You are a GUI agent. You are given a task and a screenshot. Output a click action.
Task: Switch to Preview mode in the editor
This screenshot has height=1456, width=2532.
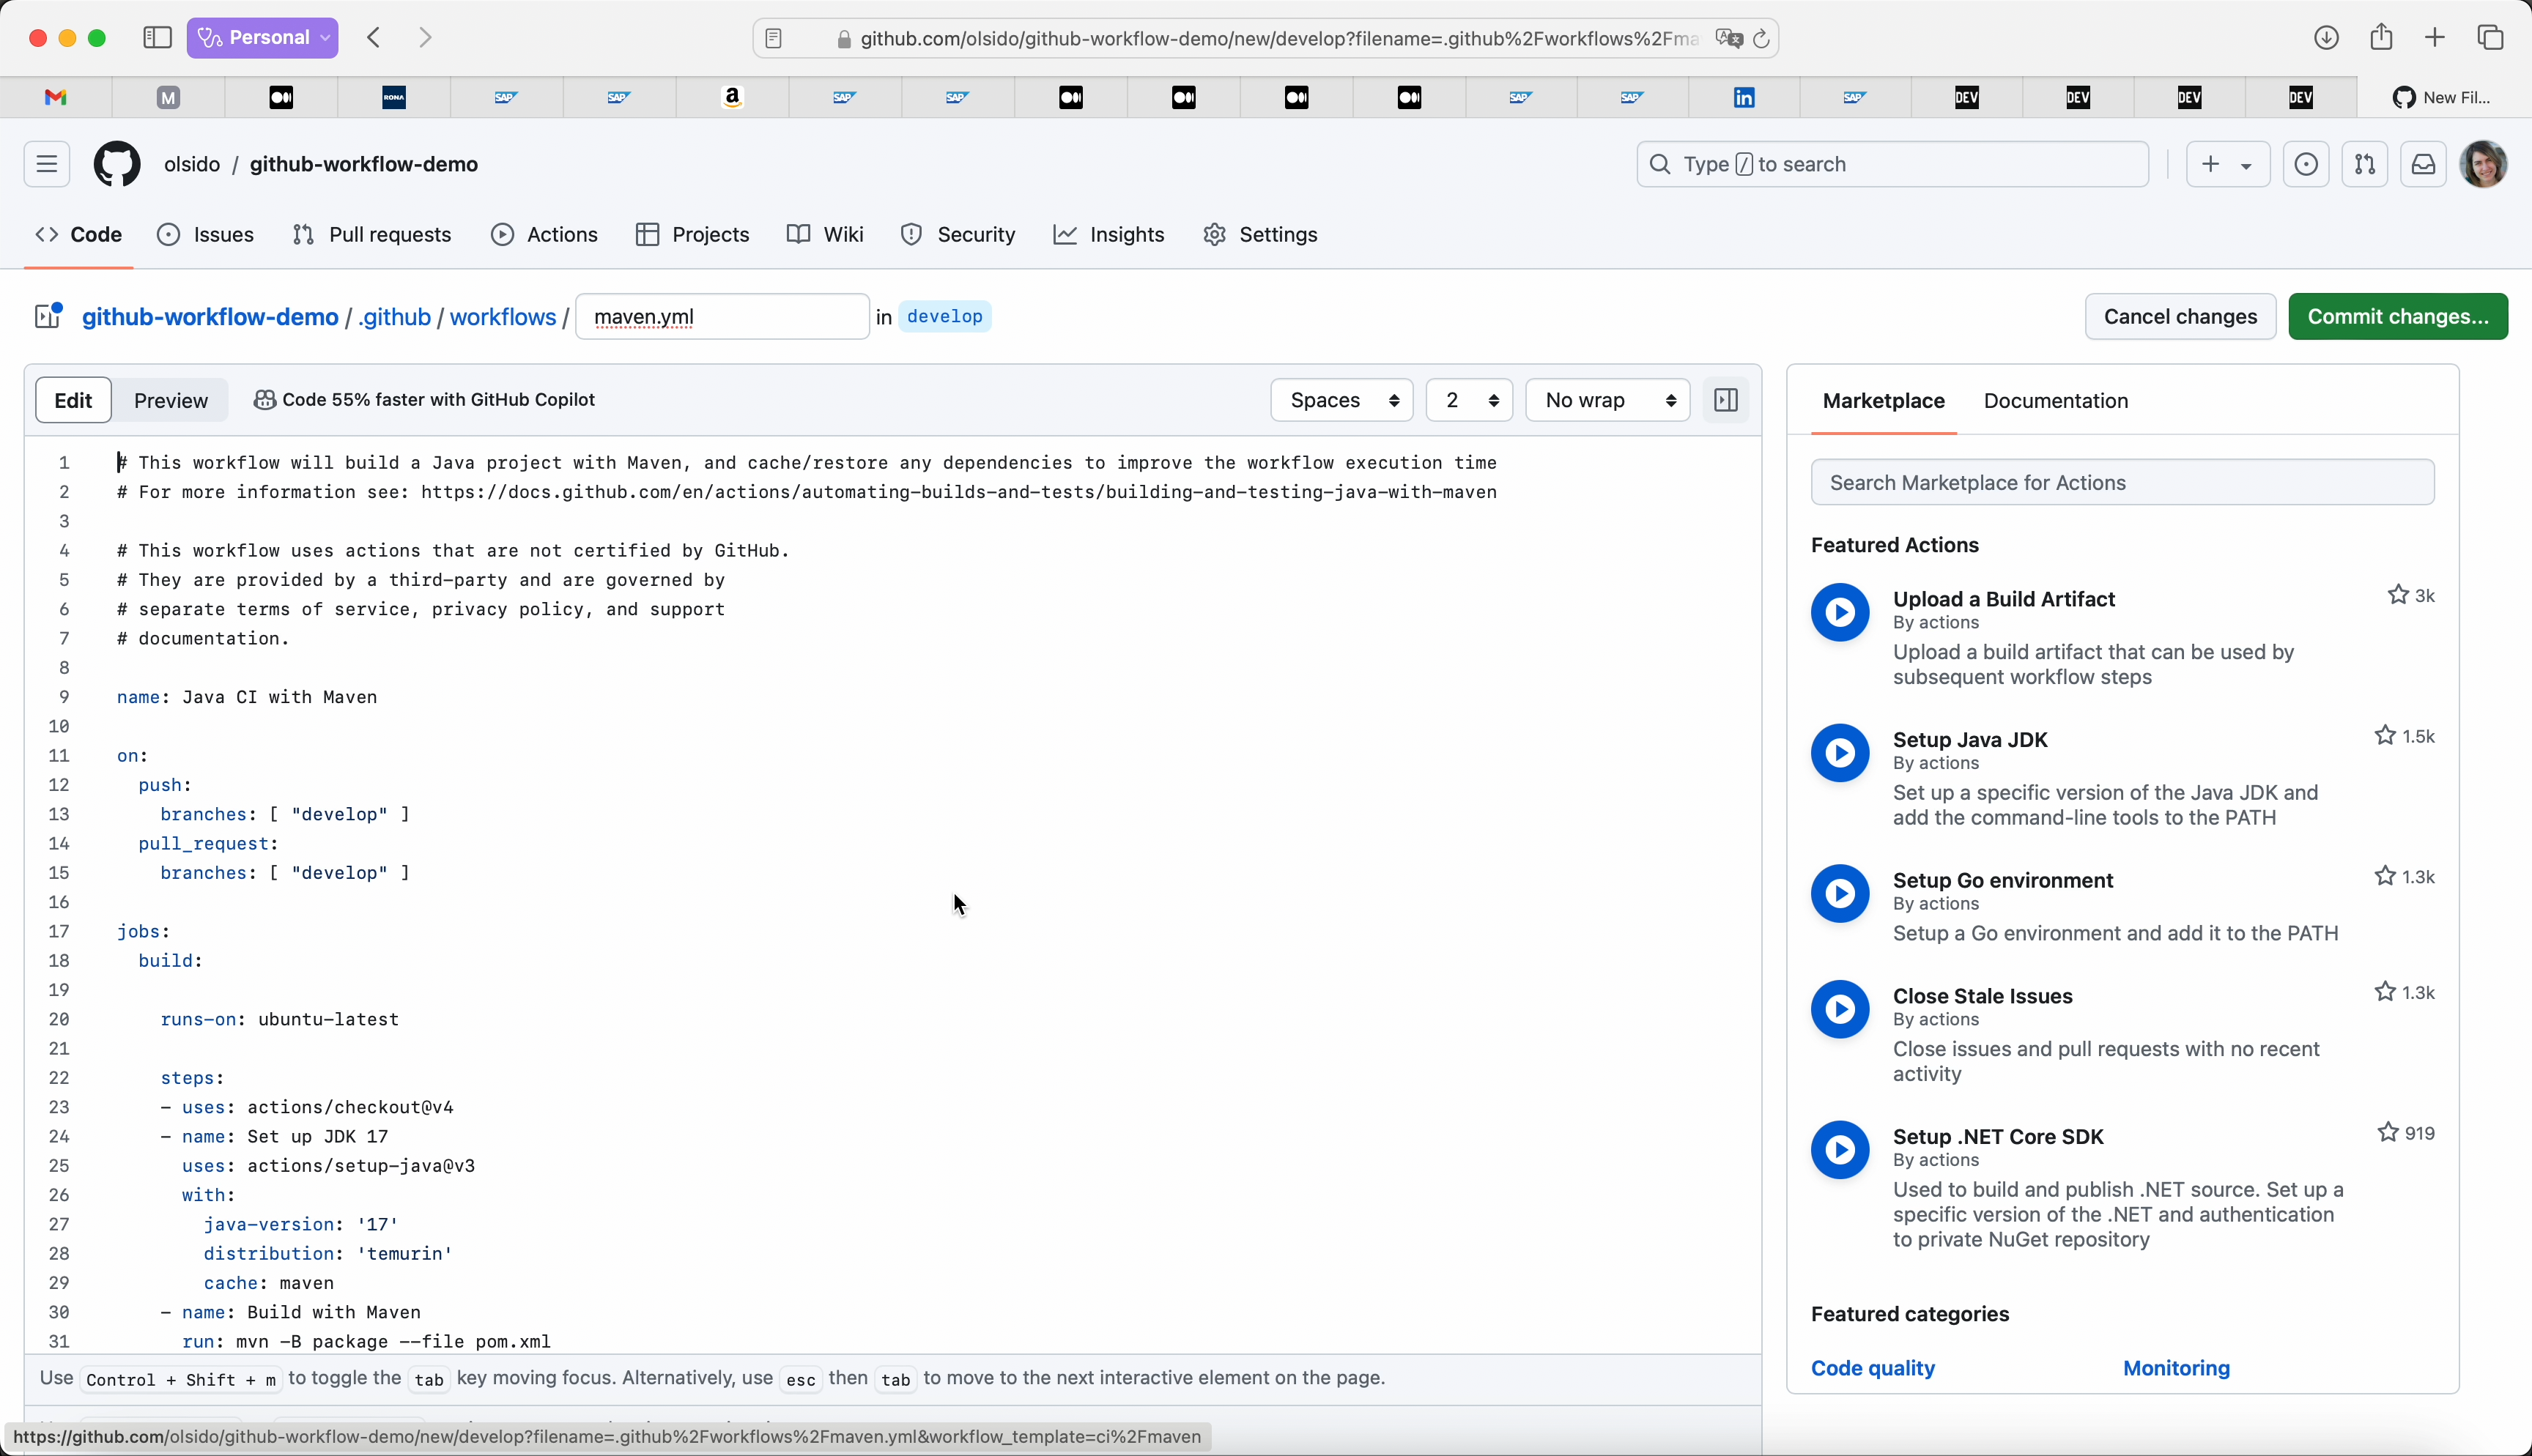pos(171,400)
